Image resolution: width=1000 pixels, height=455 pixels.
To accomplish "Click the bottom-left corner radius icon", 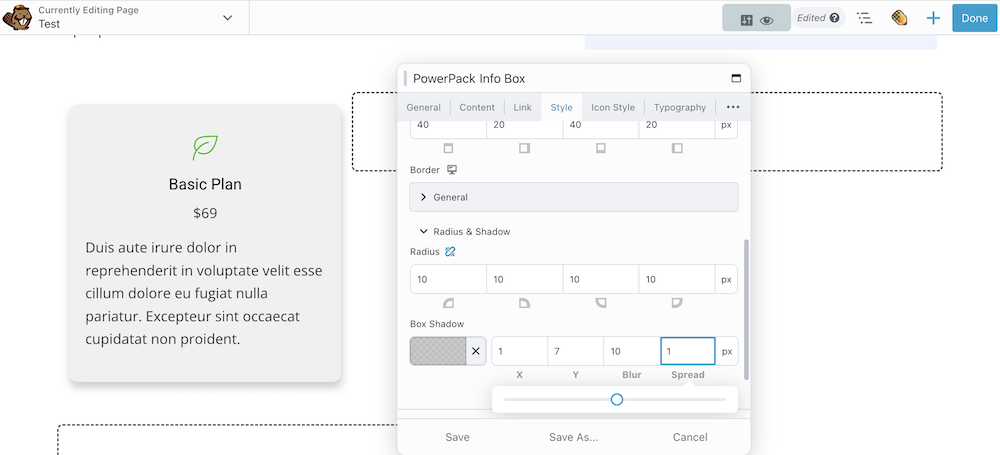I will point(677,302).
